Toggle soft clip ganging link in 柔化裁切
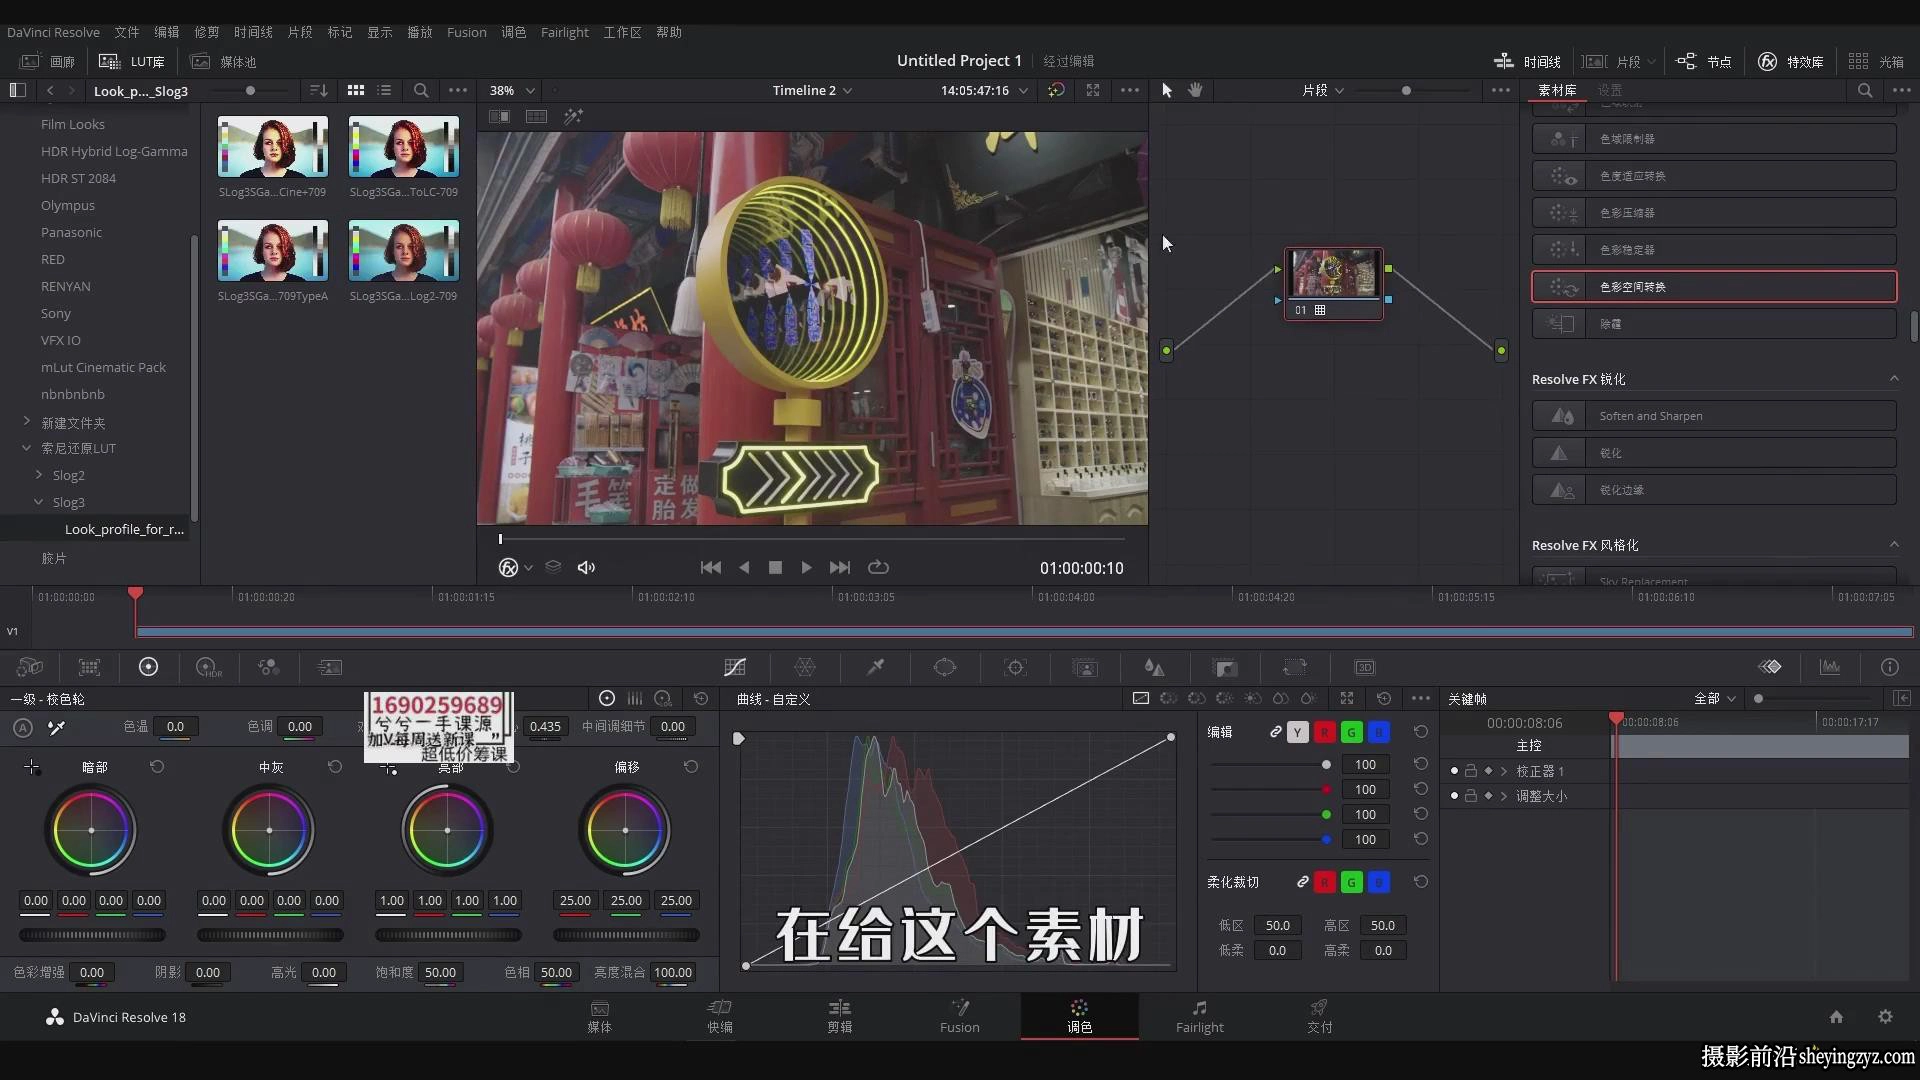The image size is (1920, 1080). click(x=1302, y=882)
